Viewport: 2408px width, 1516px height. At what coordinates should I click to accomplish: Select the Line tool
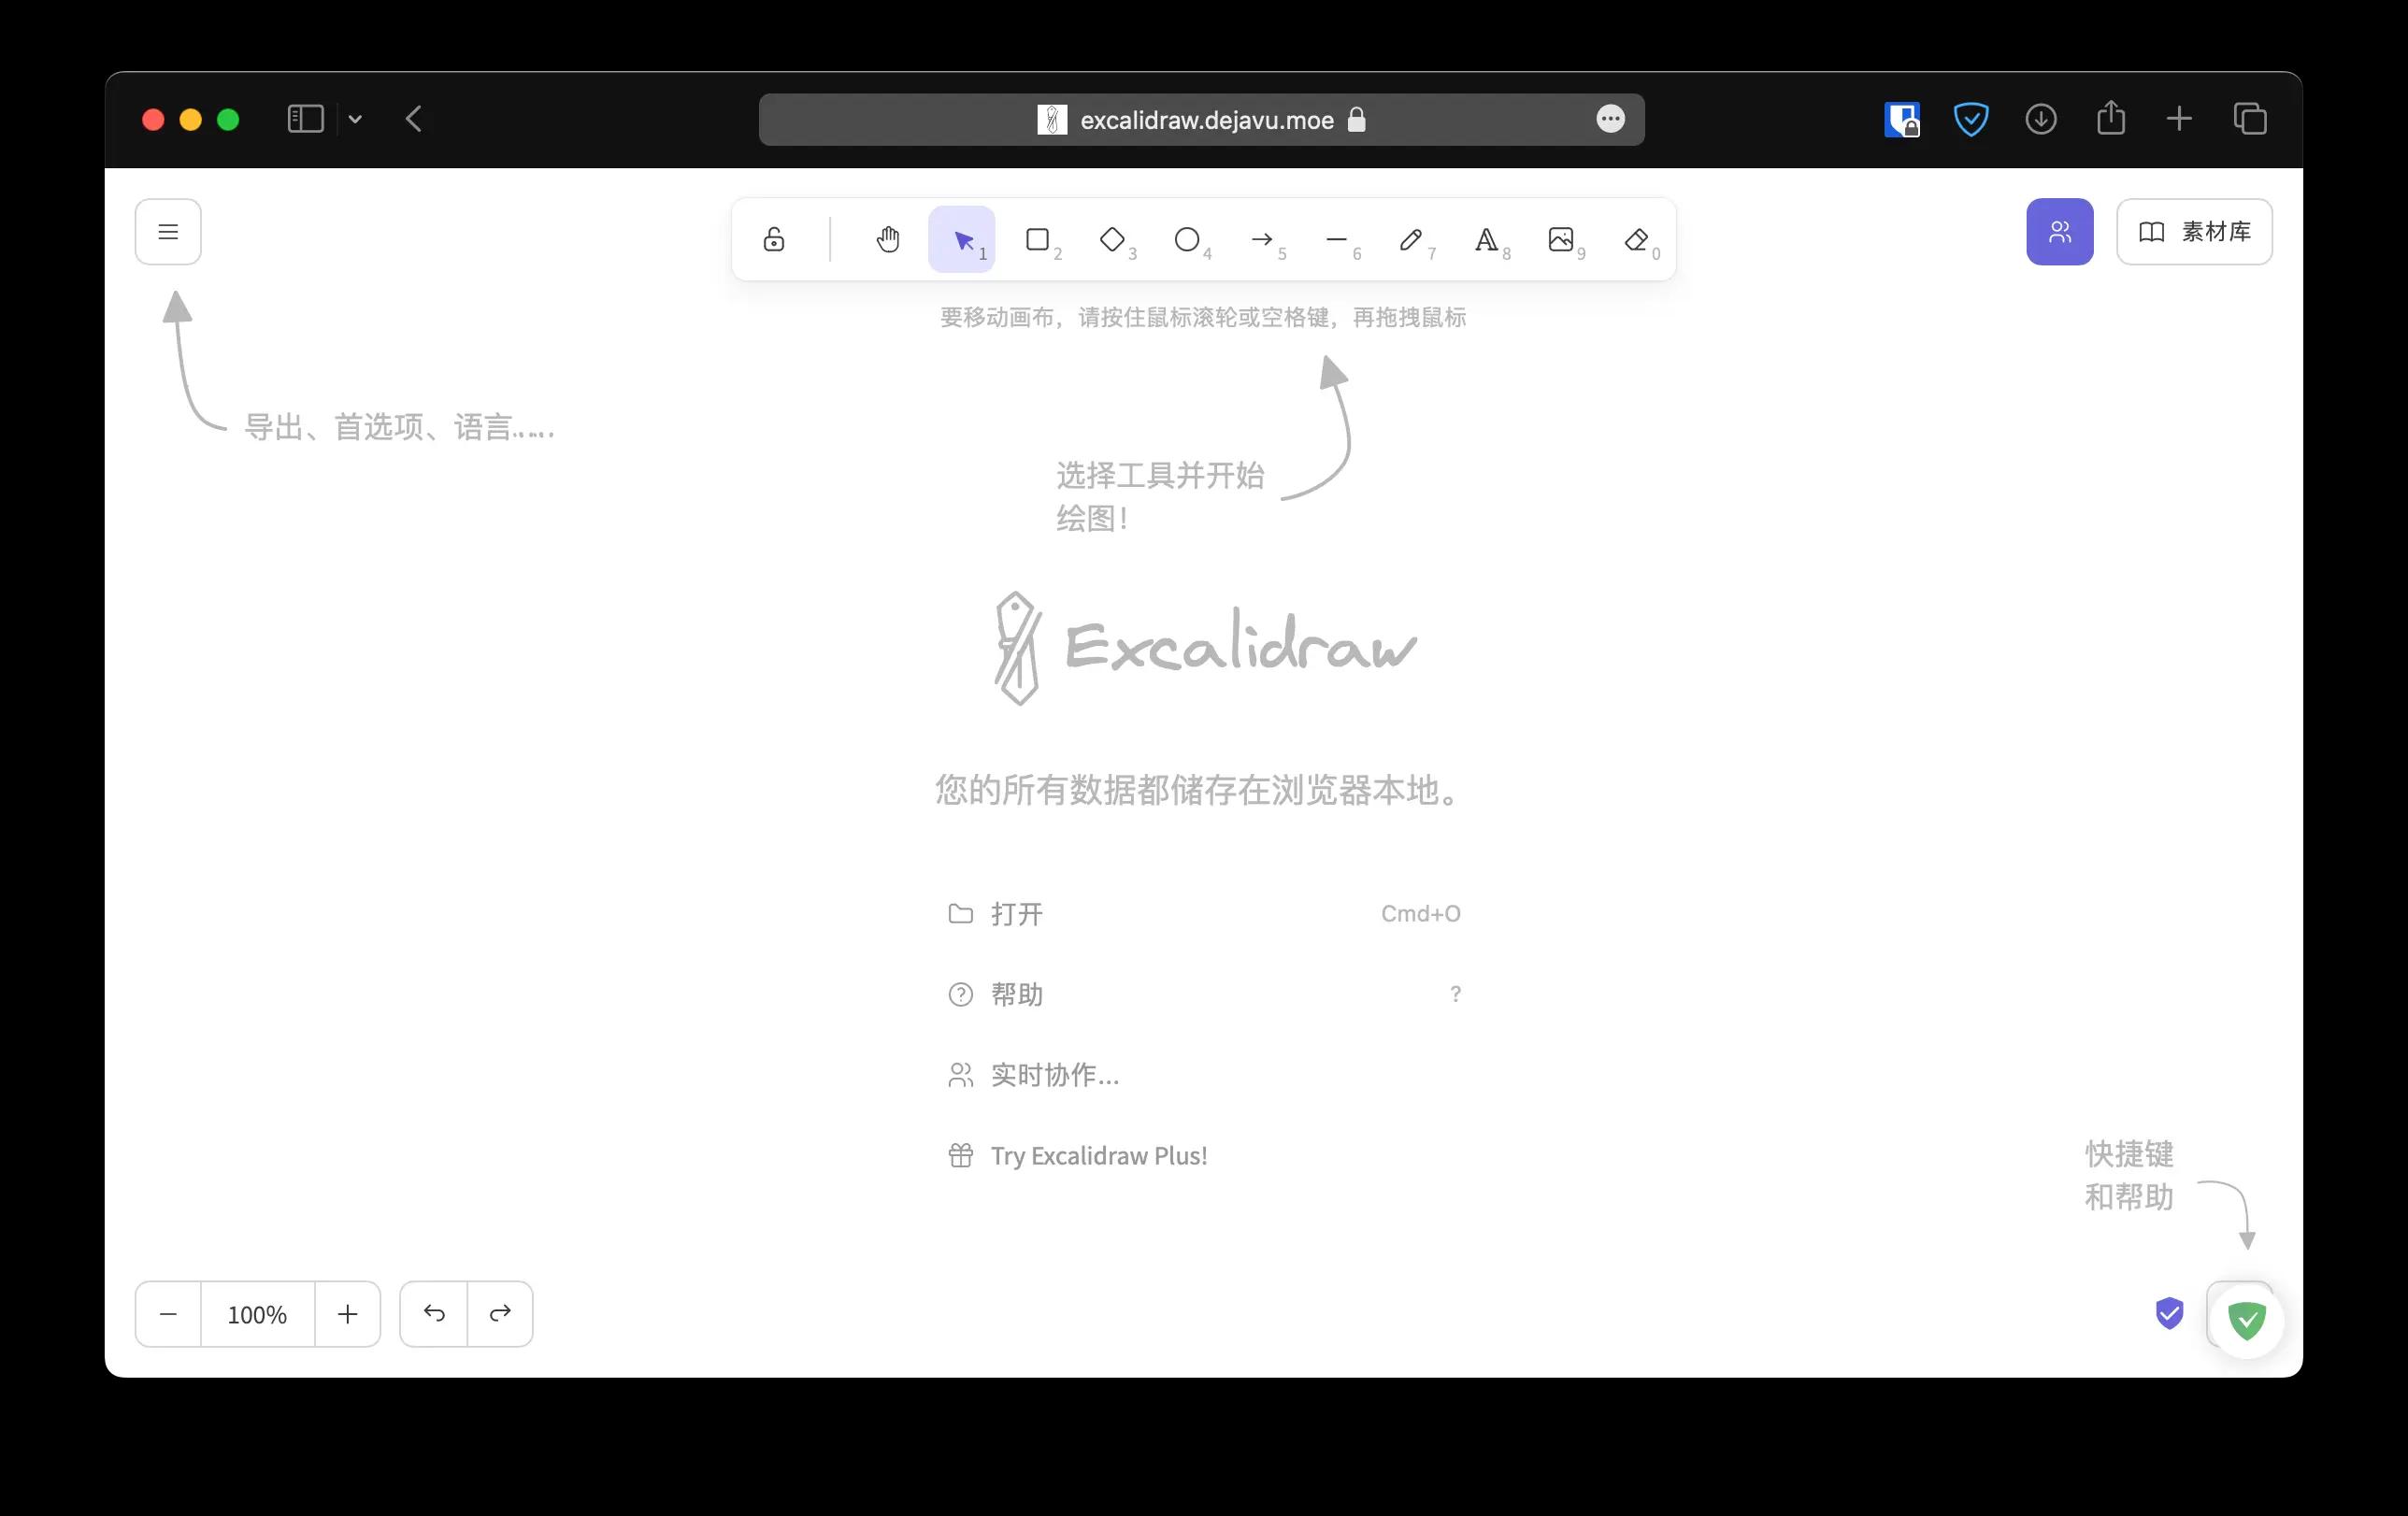[1337, 240]
